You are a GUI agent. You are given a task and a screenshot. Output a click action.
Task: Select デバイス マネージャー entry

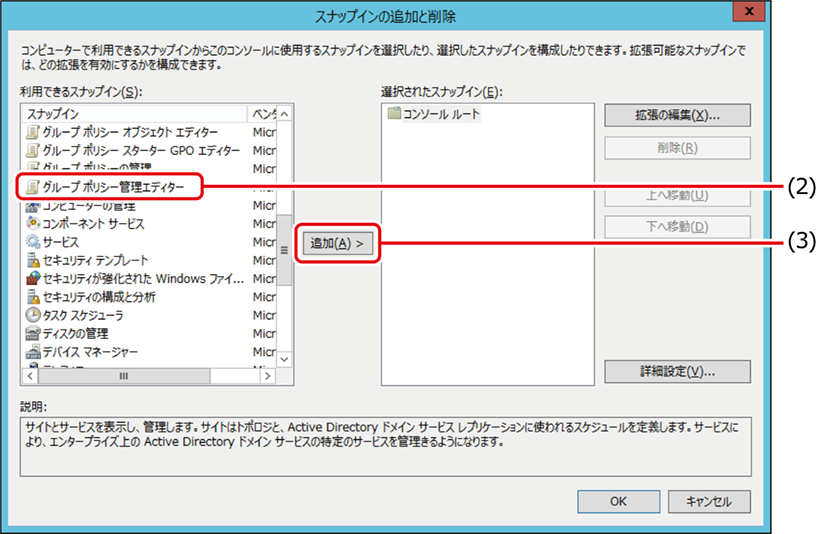pos(90,352)
